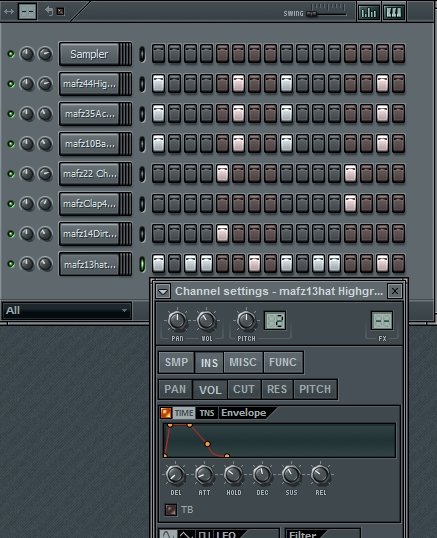Click the PAN knob in Channel settings

pos(177,320)
